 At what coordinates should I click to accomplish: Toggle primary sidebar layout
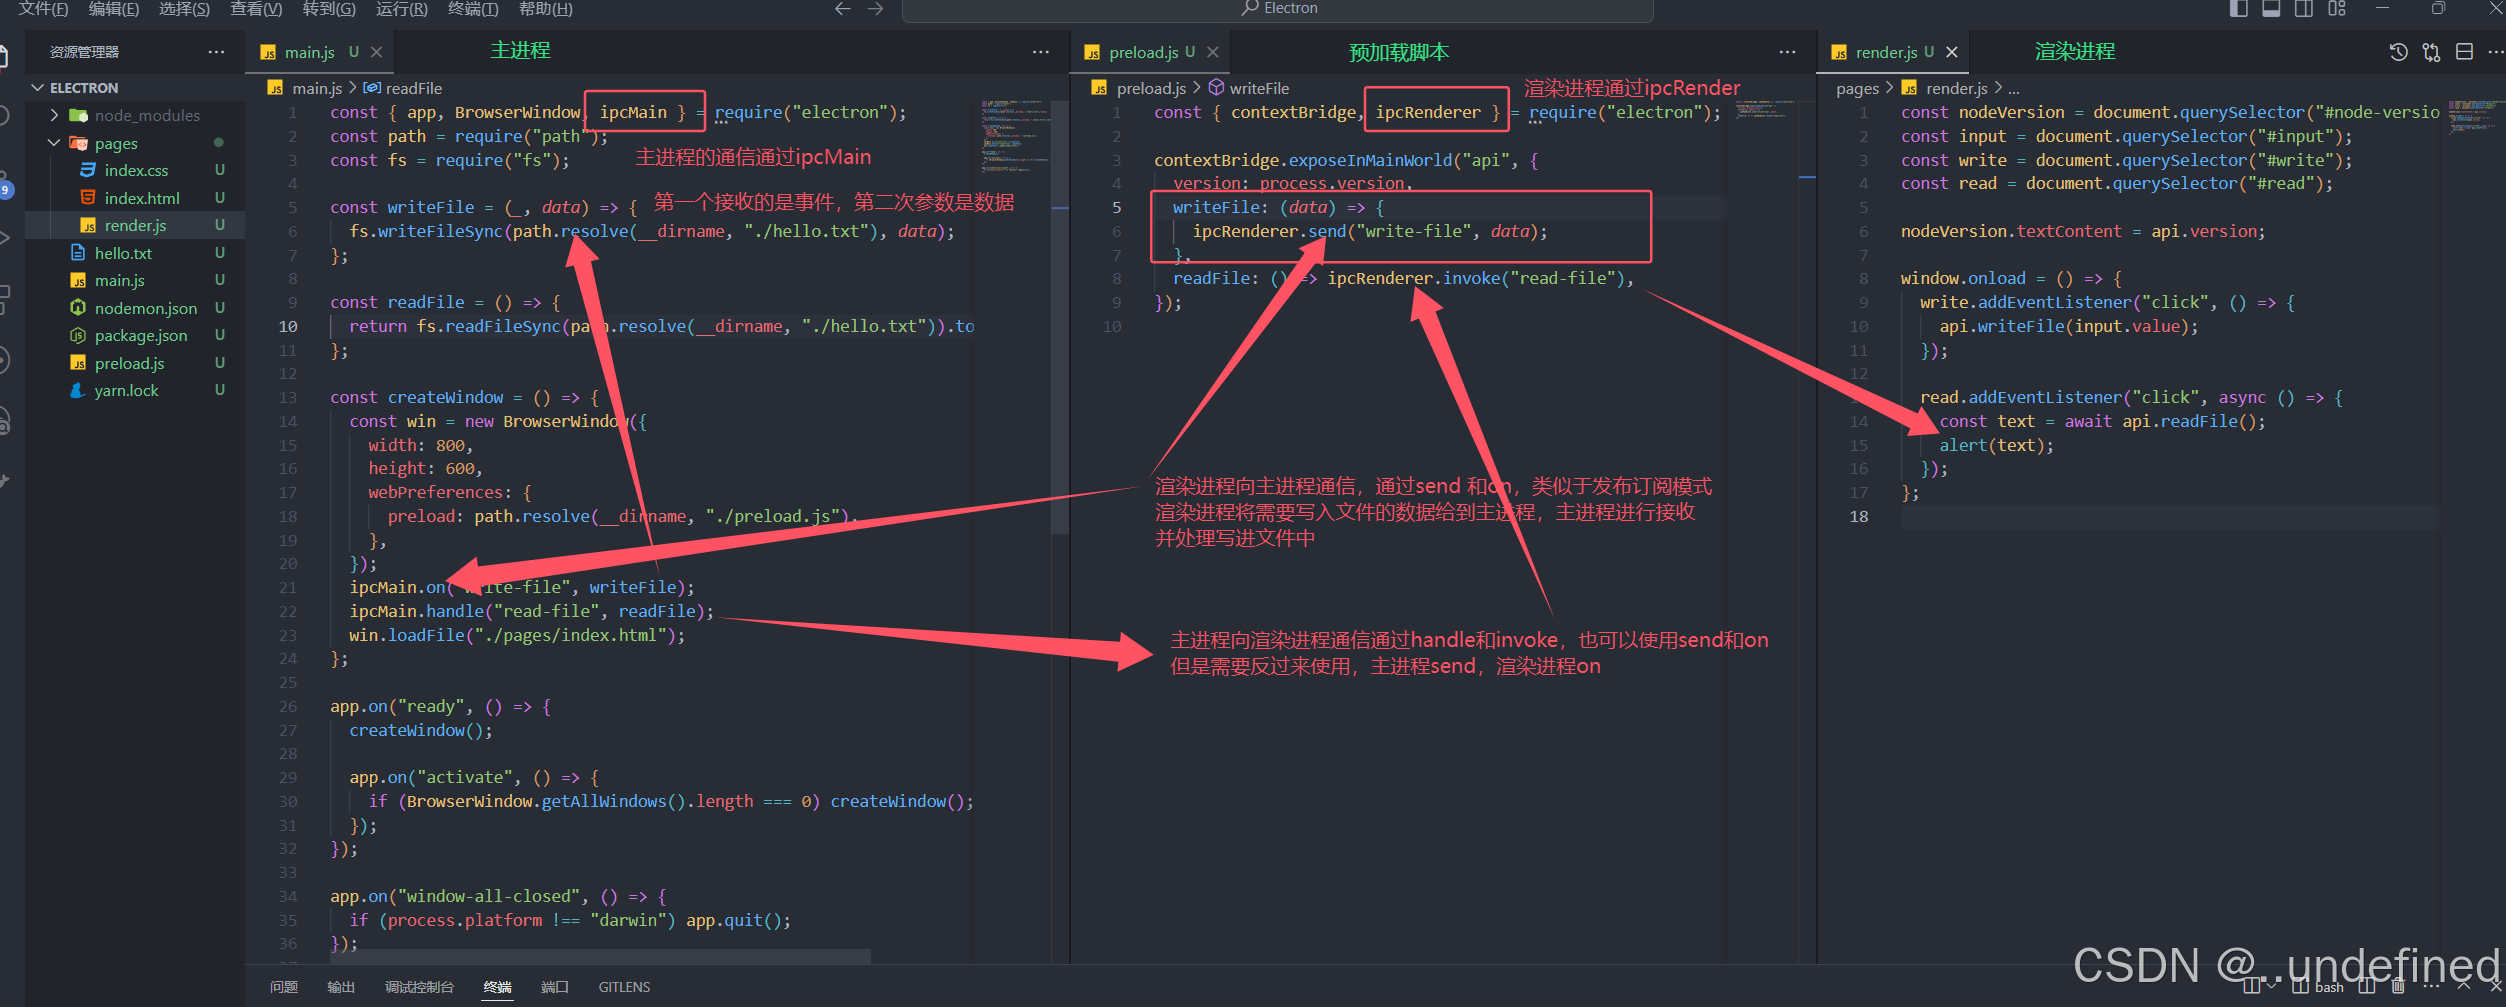coord(2239,9)
